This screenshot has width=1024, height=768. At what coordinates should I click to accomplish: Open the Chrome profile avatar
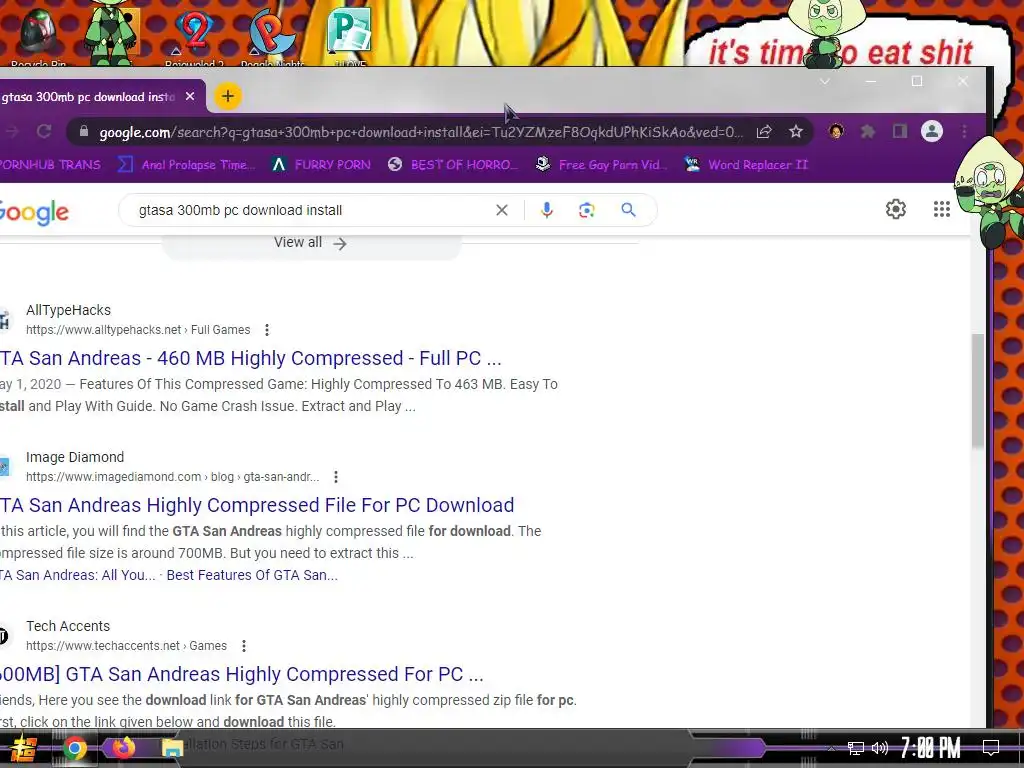932,131
